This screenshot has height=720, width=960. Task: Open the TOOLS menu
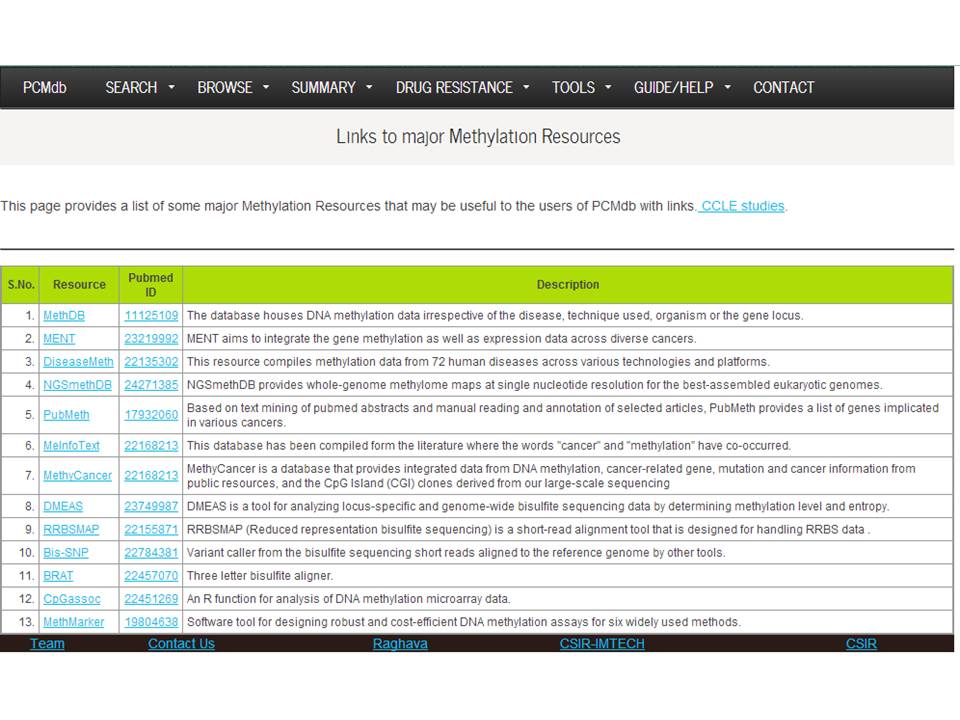pyautogui.click(x=581, y=88)
